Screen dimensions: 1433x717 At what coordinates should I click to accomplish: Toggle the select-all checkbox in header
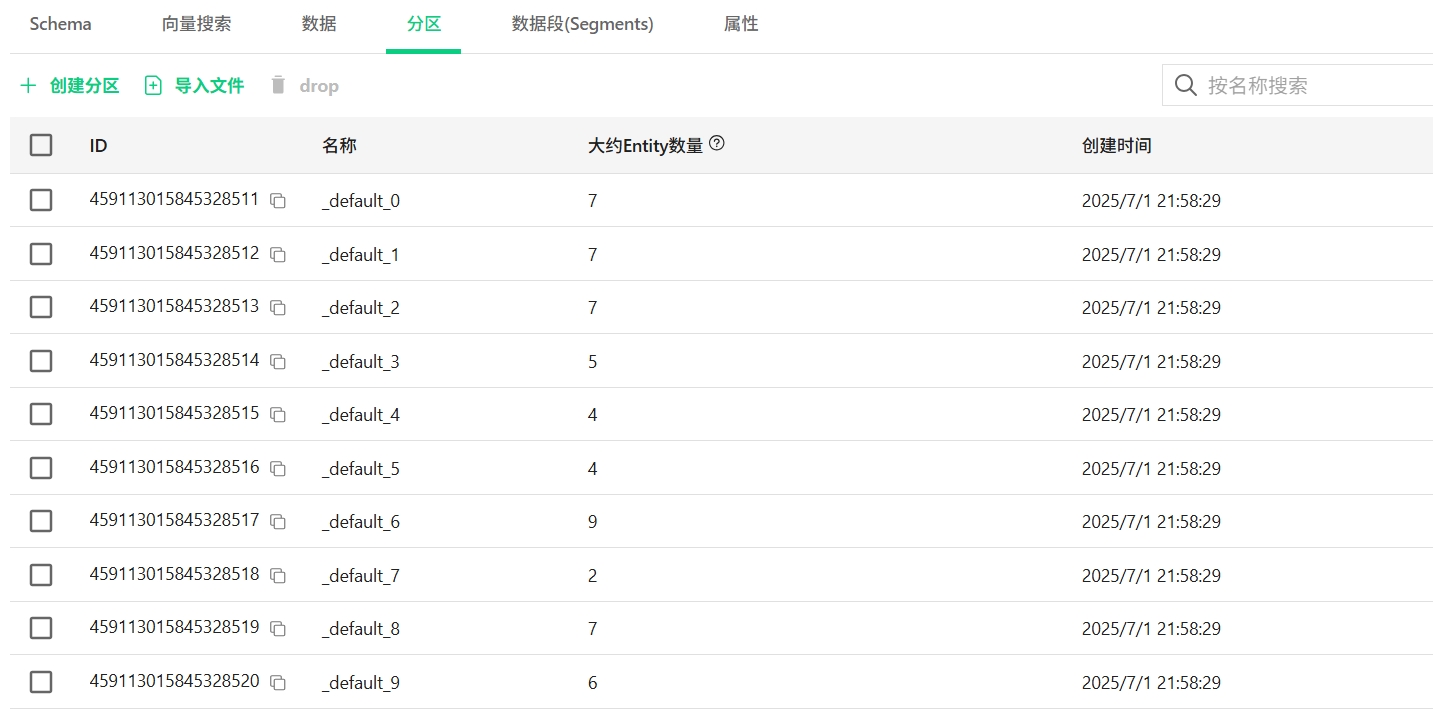point(41,146)
